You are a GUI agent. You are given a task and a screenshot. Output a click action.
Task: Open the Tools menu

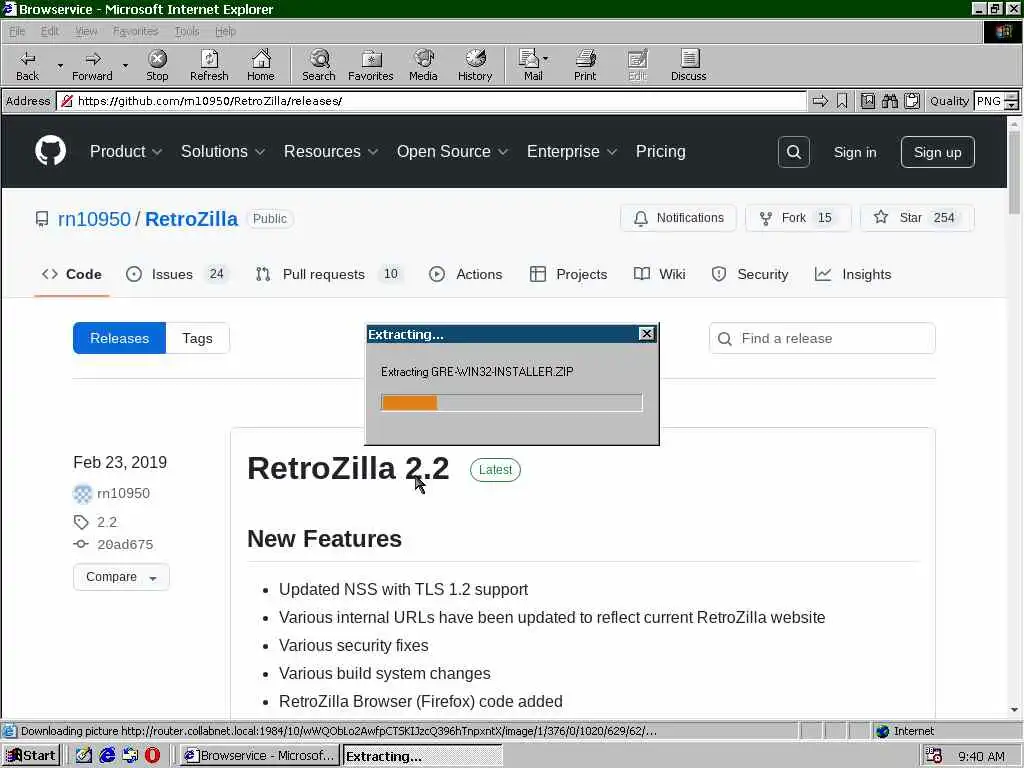[187, 31]
